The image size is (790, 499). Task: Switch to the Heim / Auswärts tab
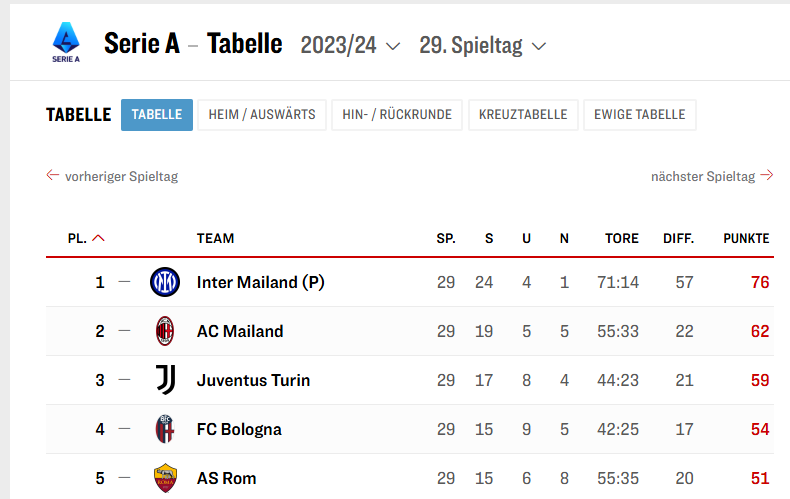point(262,115)
